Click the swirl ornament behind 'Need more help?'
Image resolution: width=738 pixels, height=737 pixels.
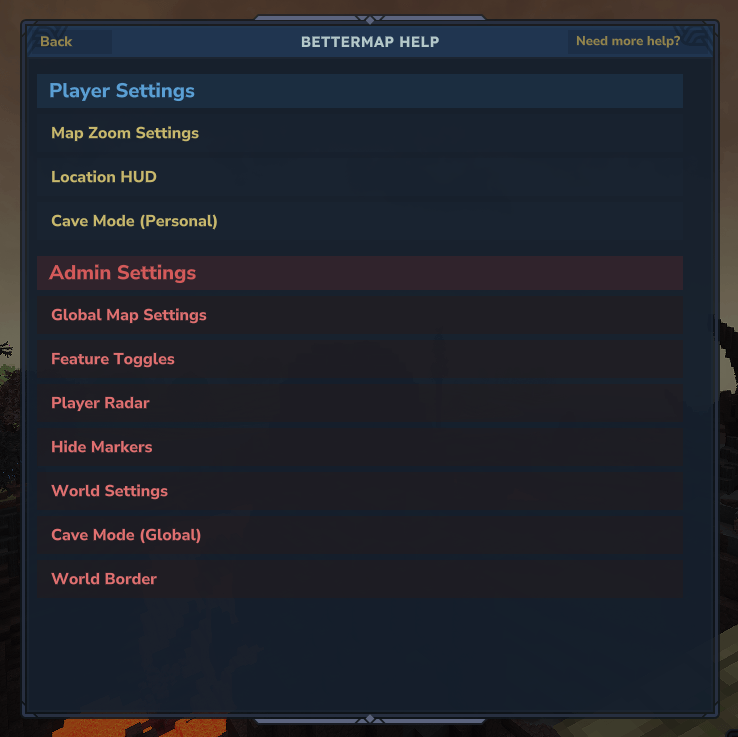point(698,37)
